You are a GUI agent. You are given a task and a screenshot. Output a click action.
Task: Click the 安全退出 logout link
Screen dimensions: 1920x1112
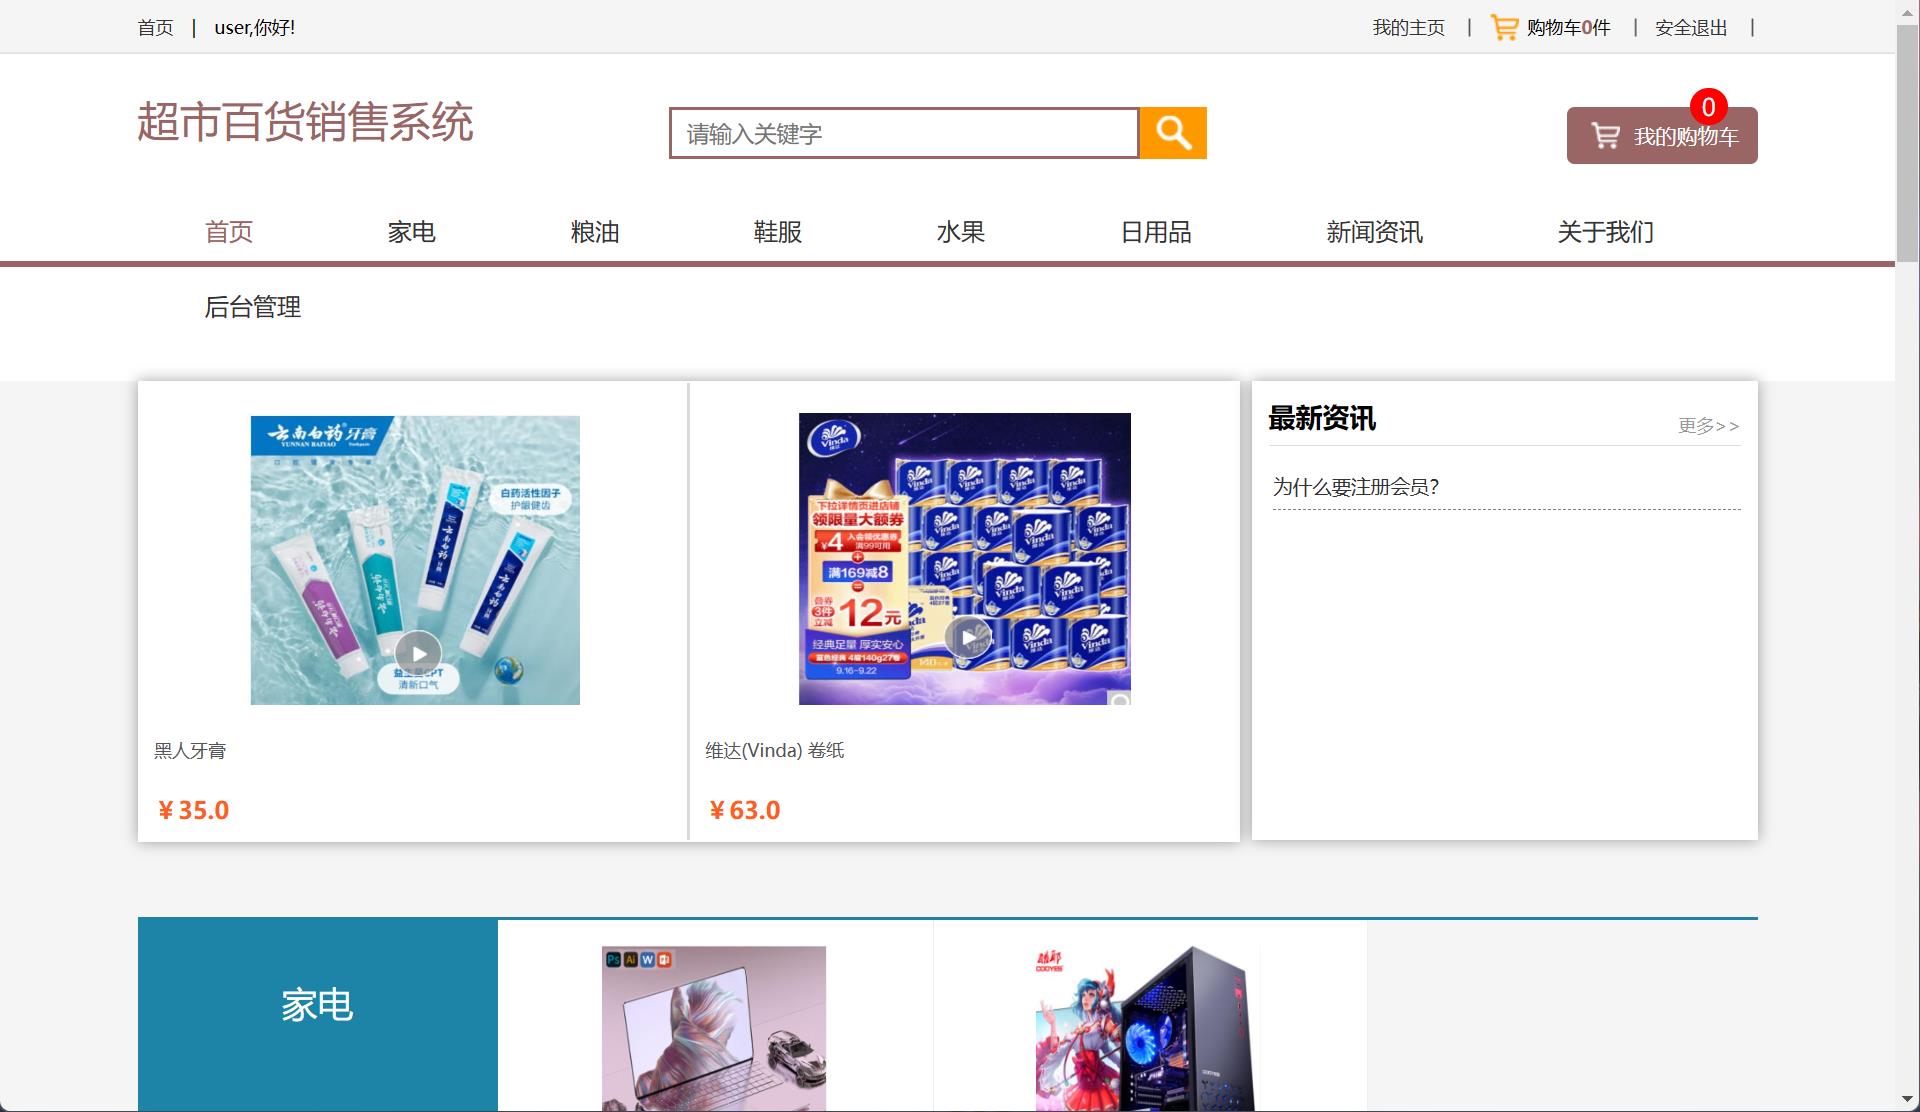pyautogui.click(x=1690, y=27)
